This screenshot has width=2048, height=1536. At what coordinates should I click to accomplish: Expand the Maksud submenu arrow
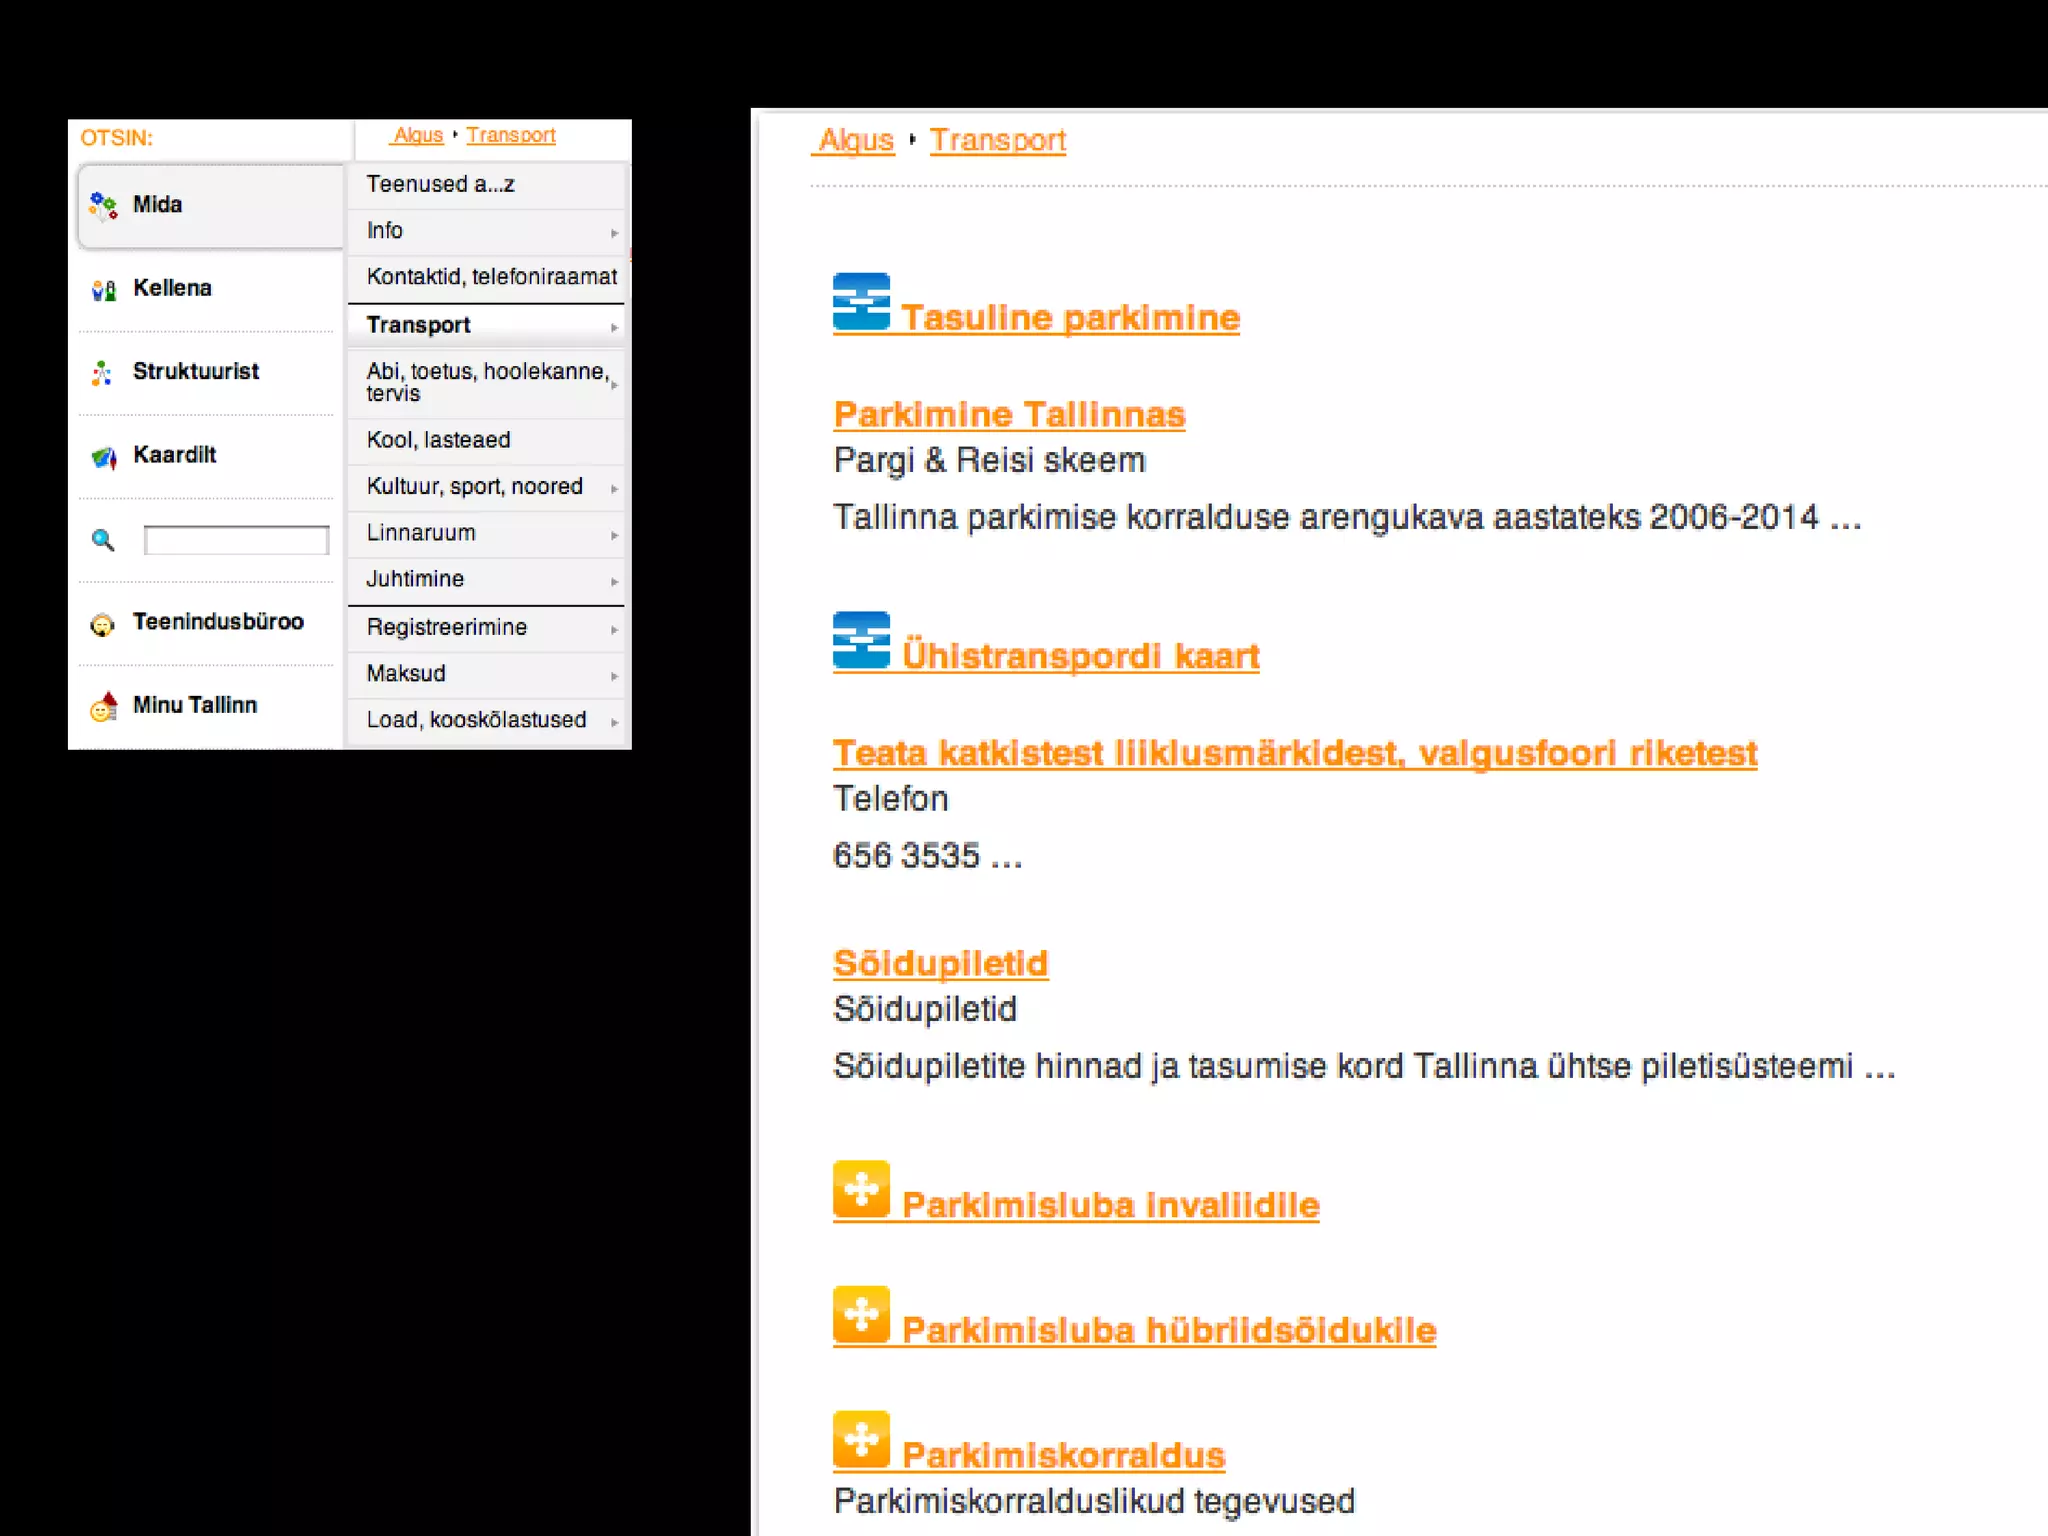pos(614,676)
